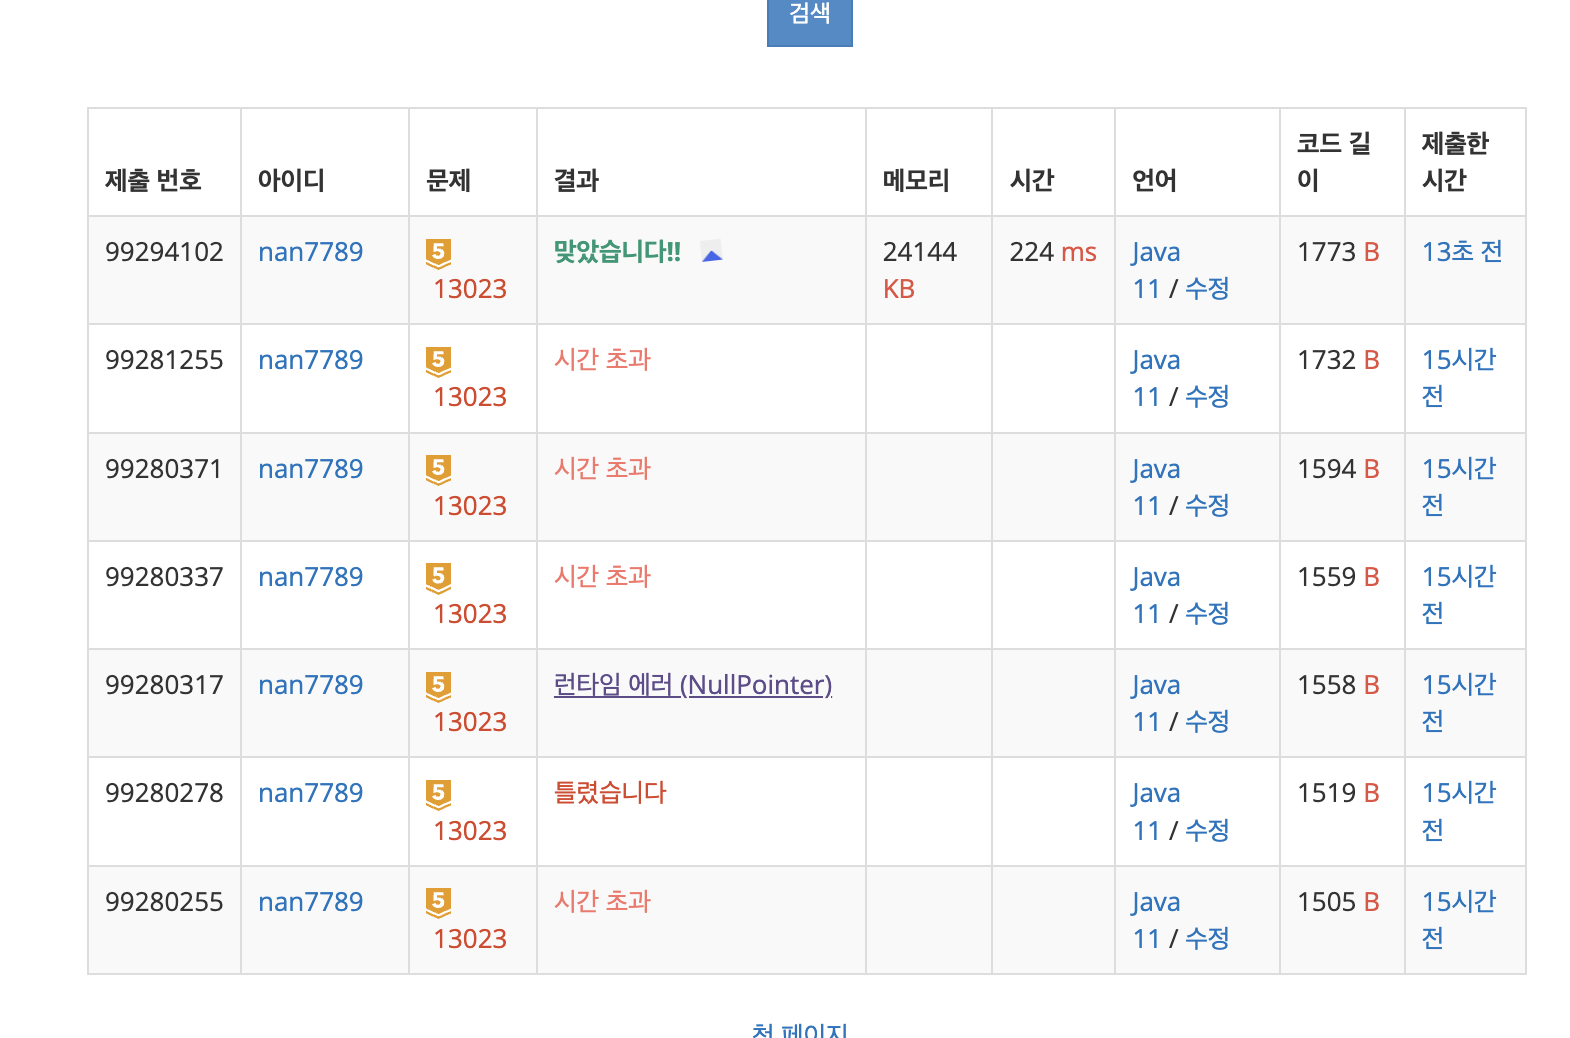Viewport: 1570px width, 1038px height.
Task: Click 시간 초과 result in row 99280337
Action: 602,577
